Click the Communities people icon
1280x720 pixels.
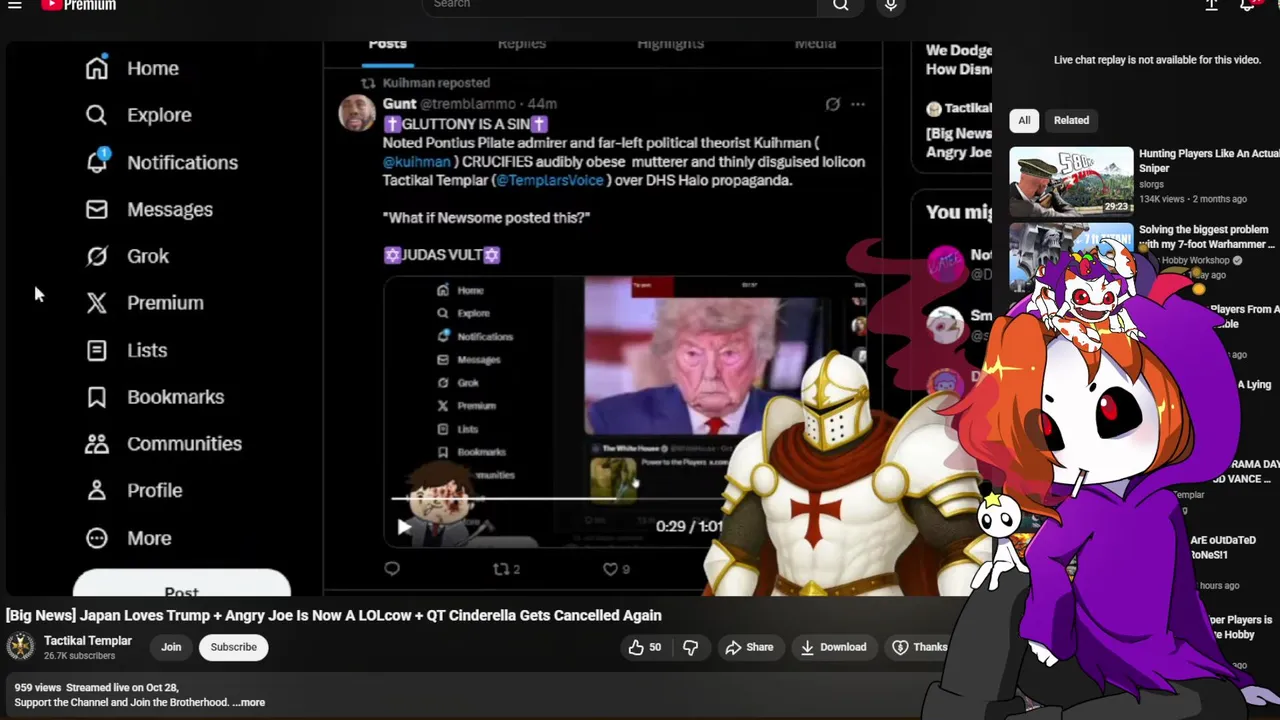coord(97,444)
